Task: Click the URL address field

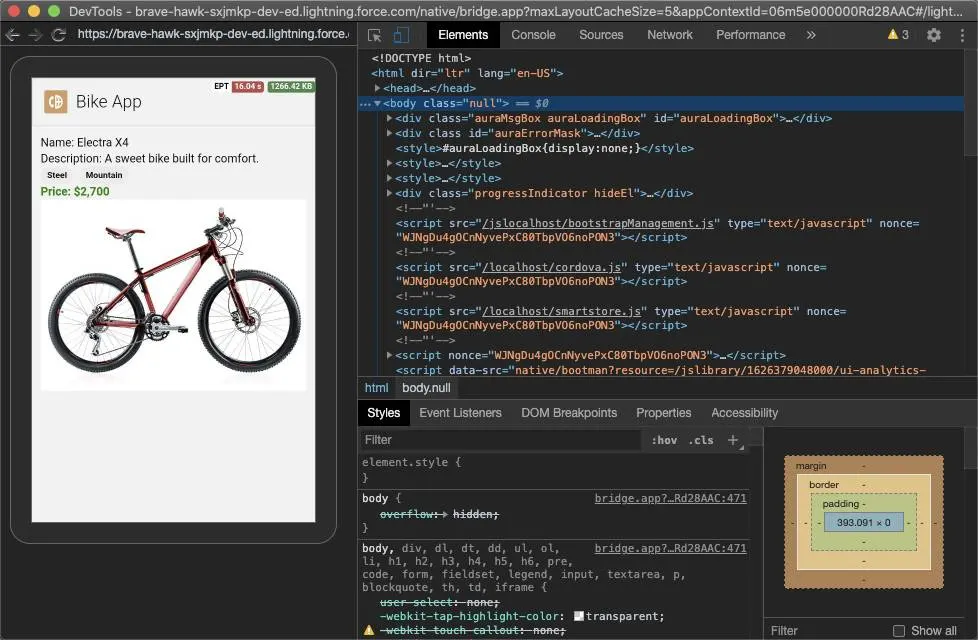Action: tap(213, 34)
